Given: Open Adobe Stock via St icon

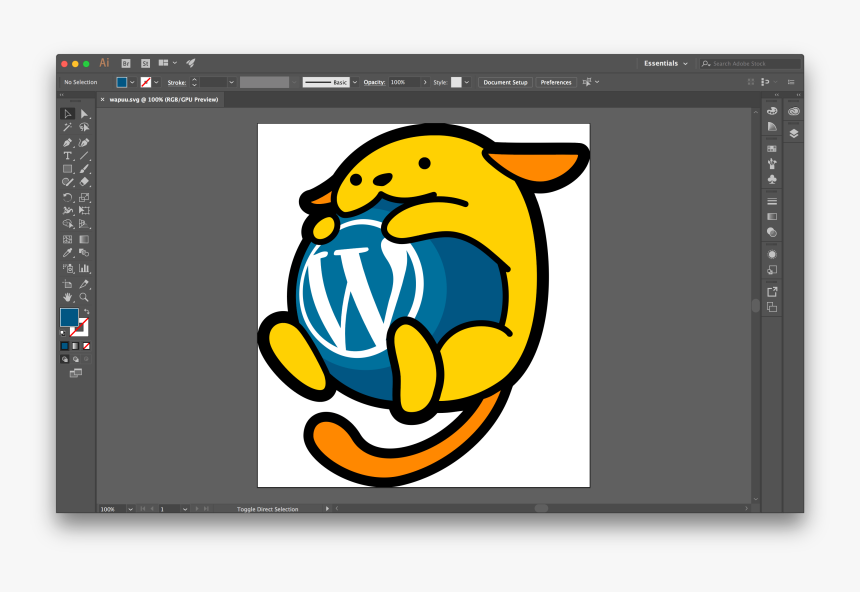Looking at the screenshot, I should tap(145, 64).
